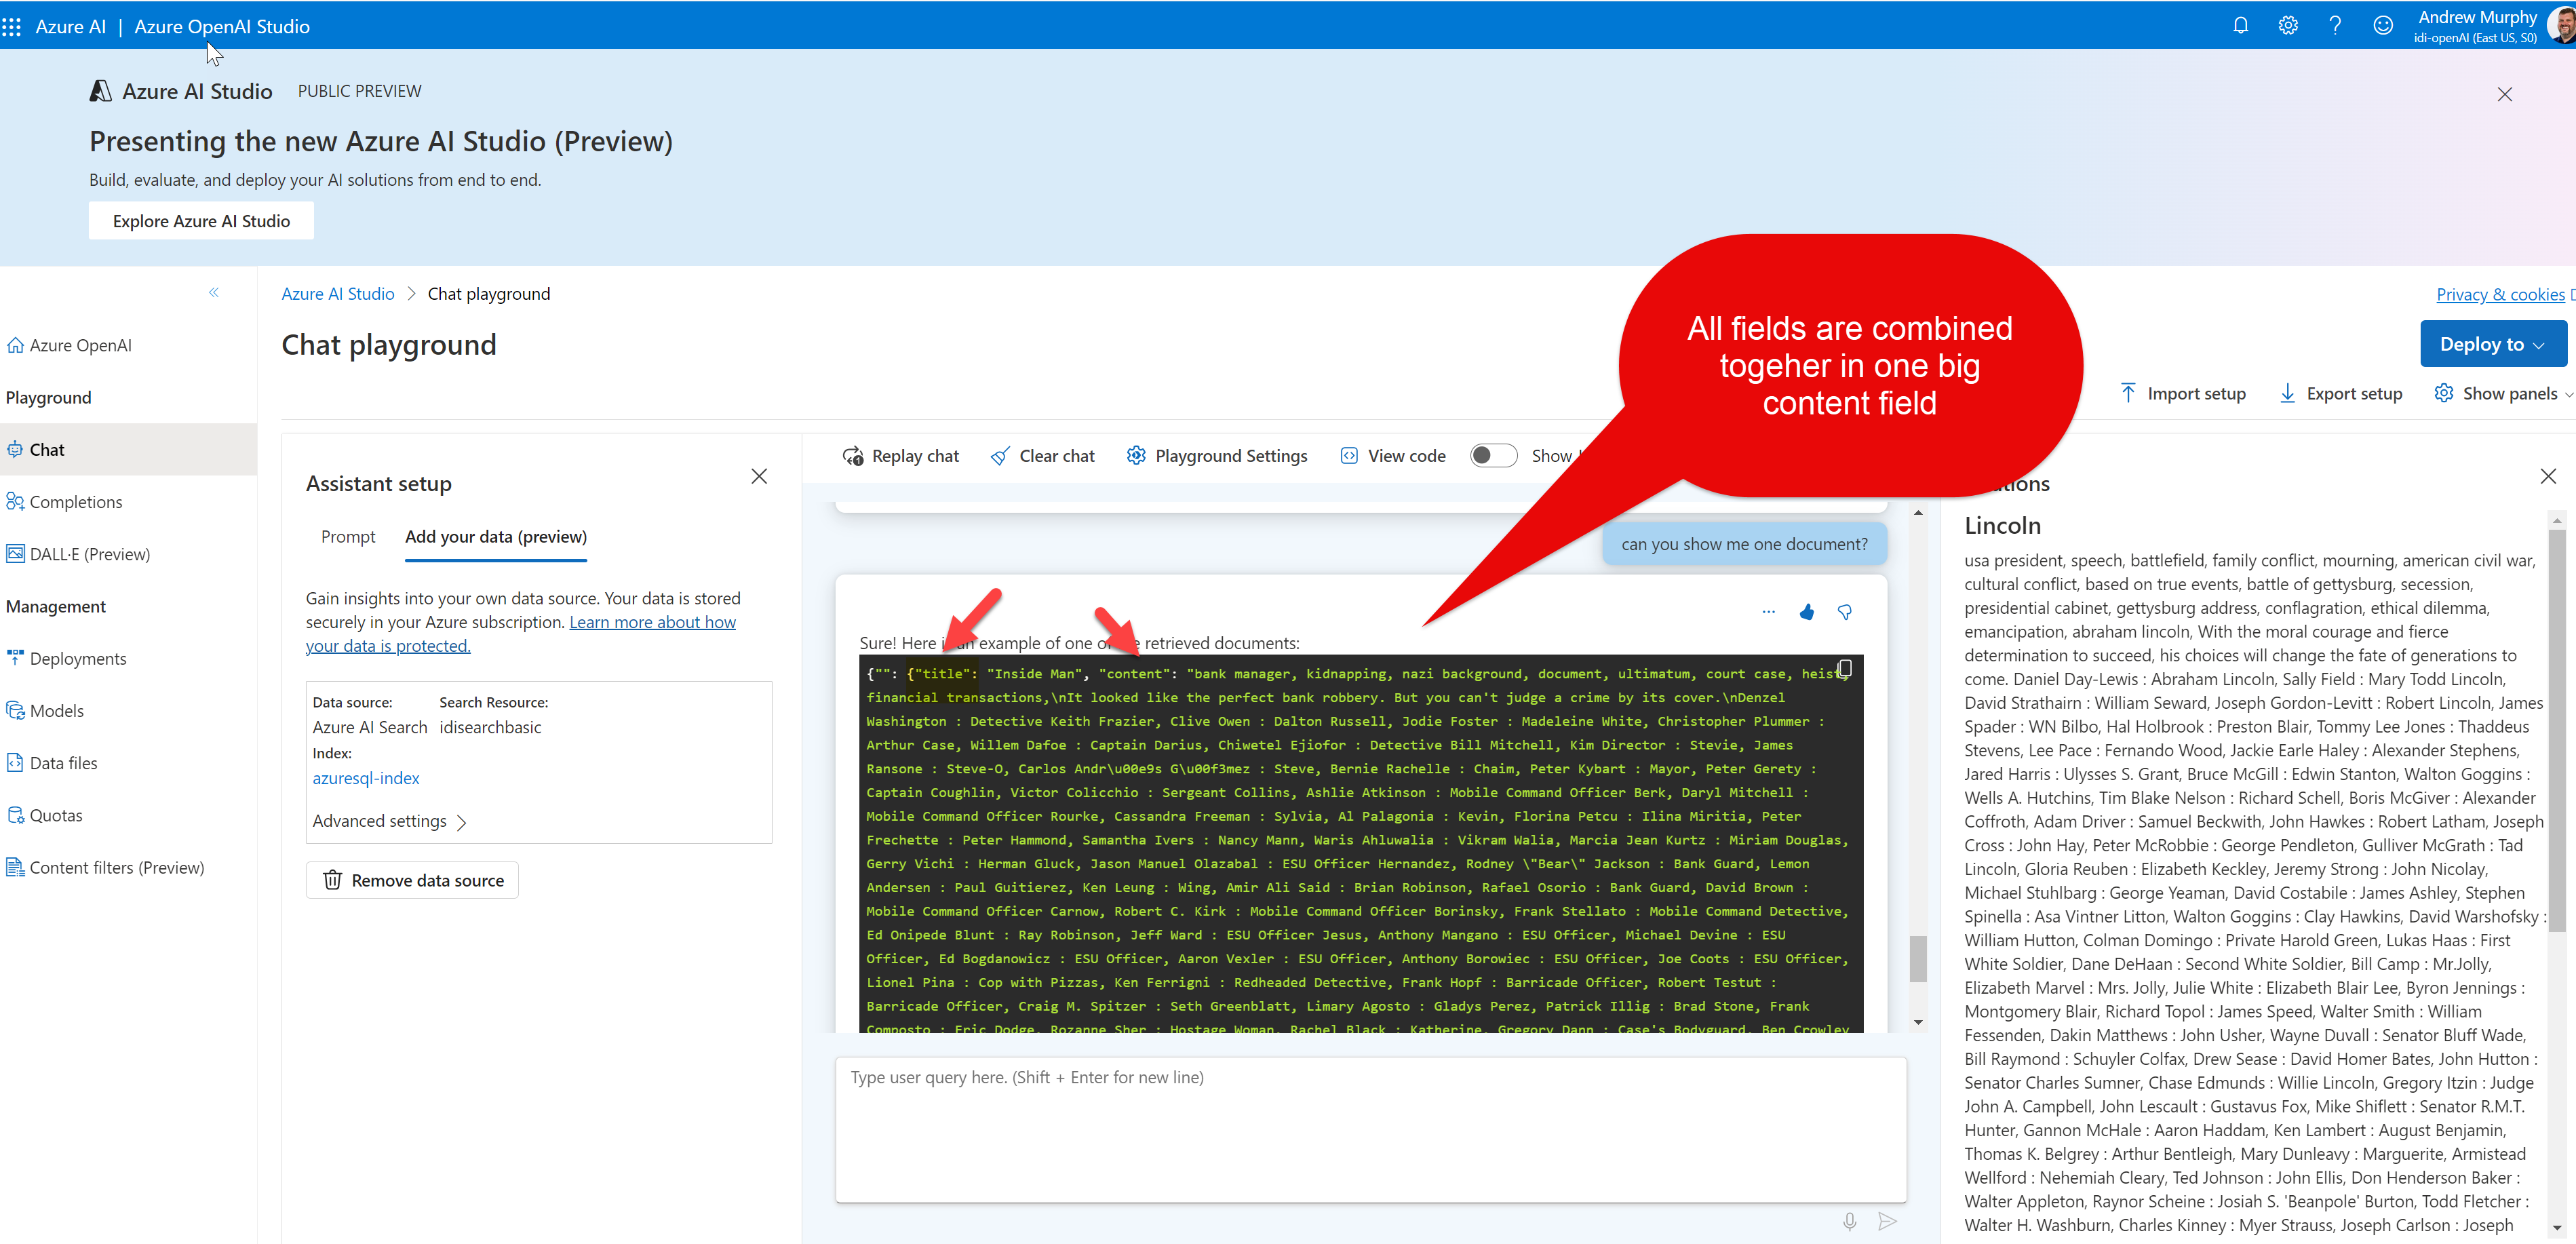Click Remove data source button
Viewport: 2576px width, 1244px height.
pyautogui.click(x=412, y=881)
